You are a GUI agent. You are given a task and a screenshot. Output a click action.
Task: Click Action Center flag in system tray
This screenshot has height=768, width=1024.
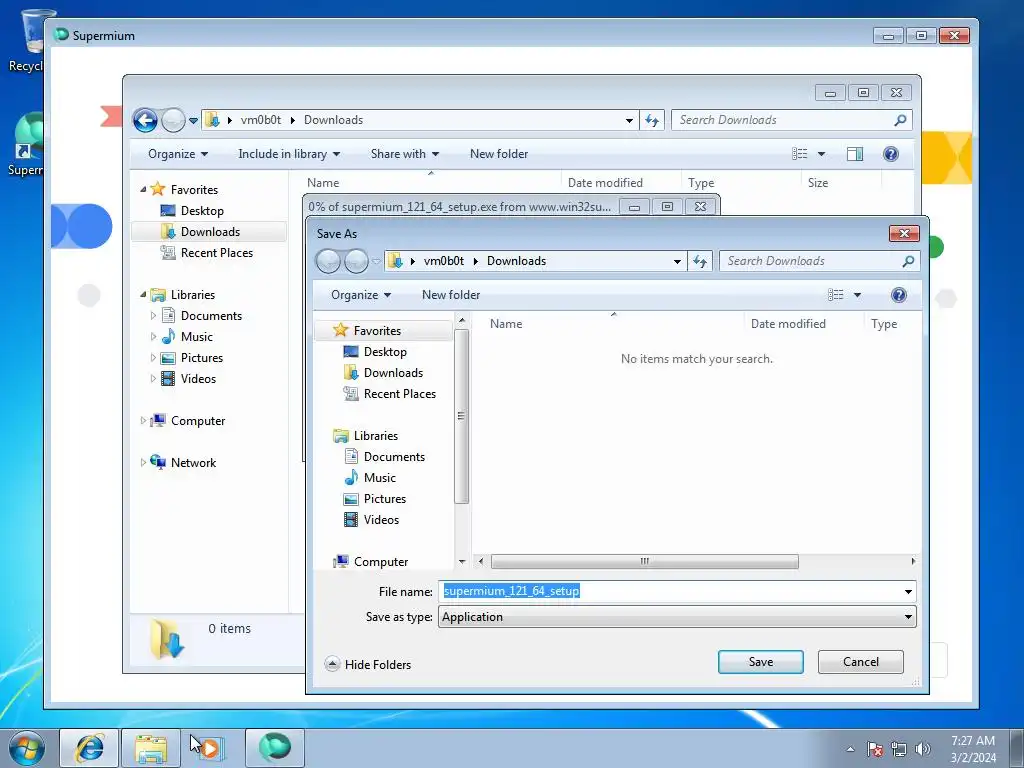(874, 749)
